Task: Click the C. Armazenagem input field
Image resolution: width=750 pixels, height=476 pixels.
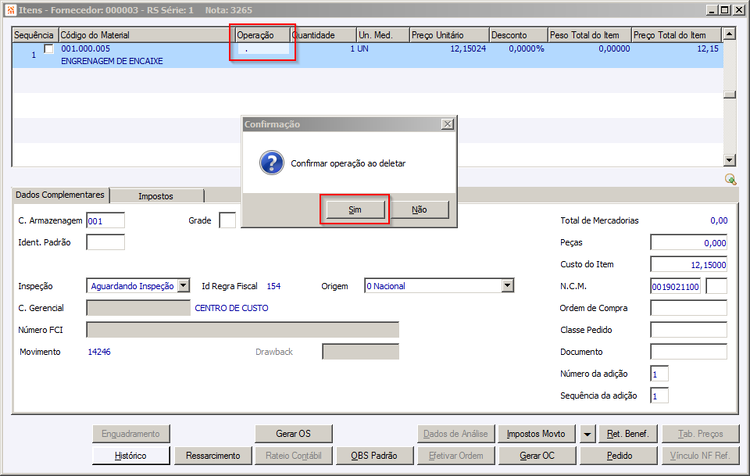Action: [106, 221]
